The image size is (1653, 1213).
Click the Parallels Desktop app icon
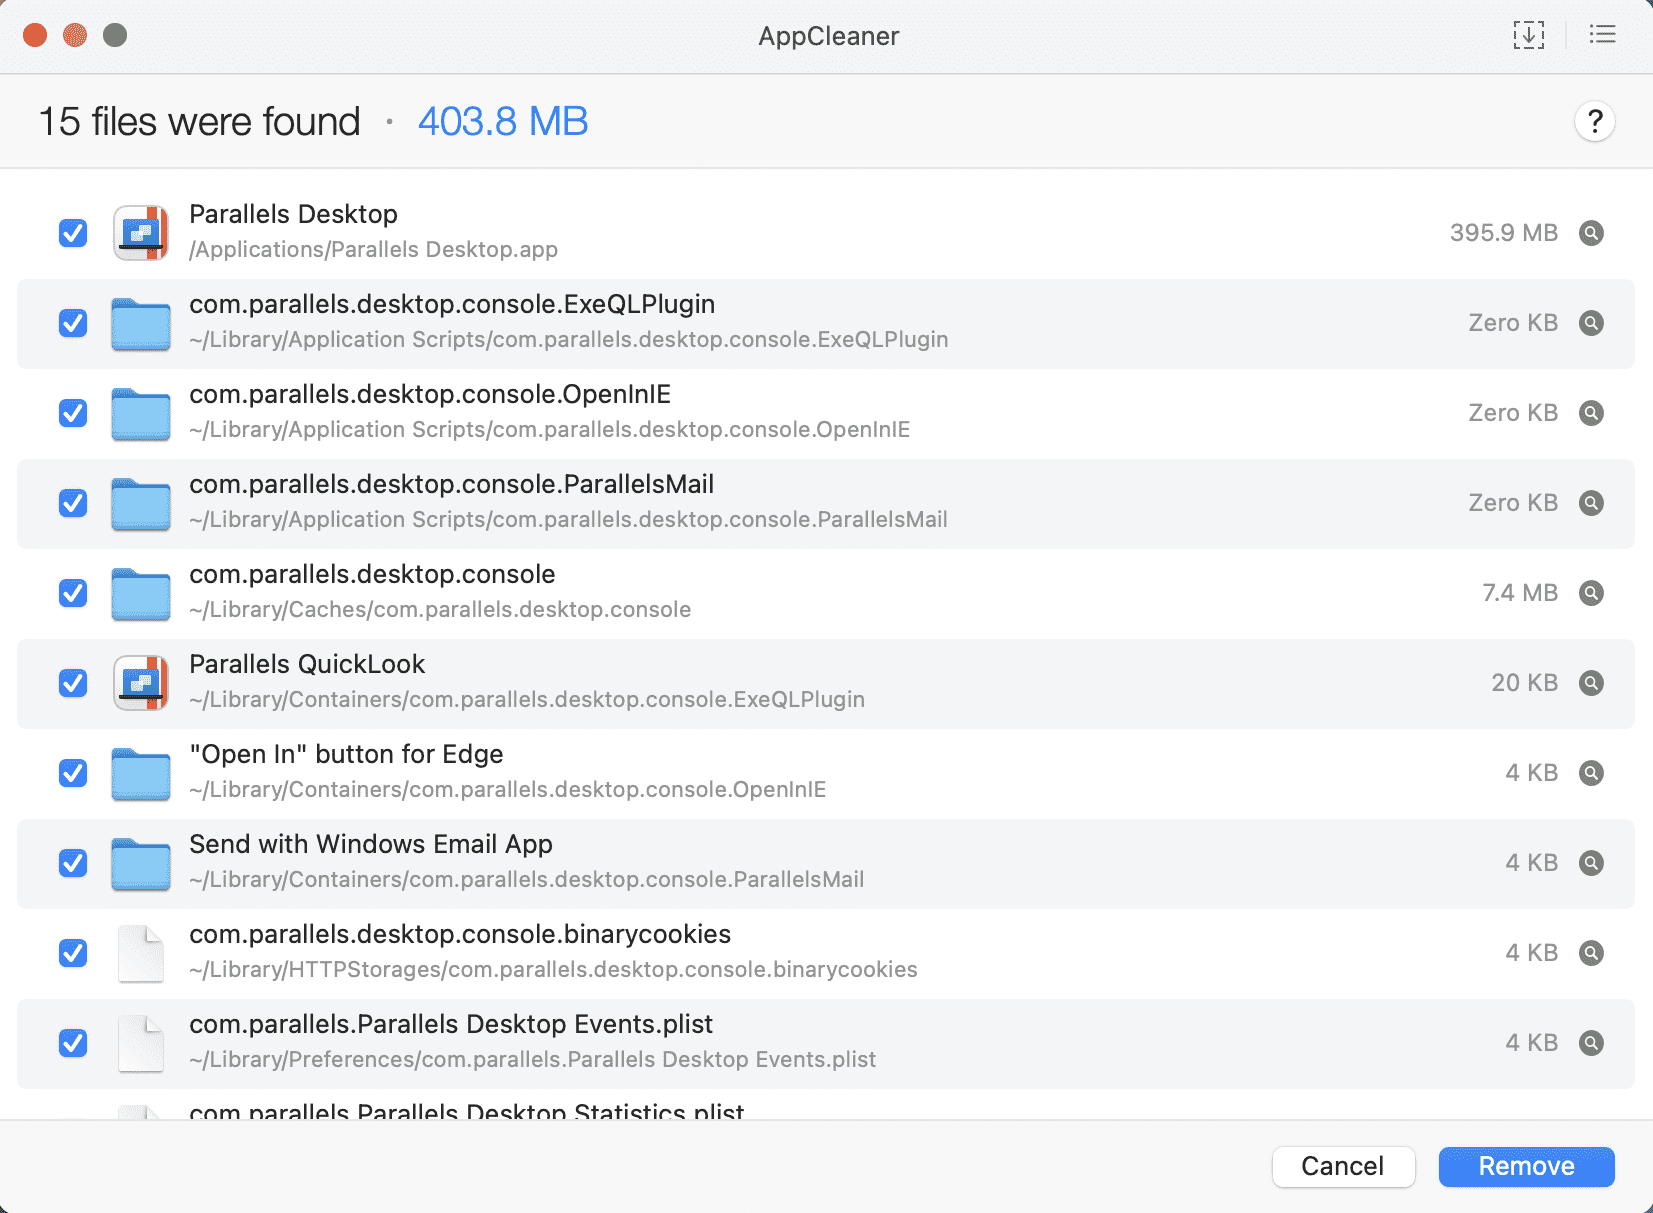coord(141,233)
